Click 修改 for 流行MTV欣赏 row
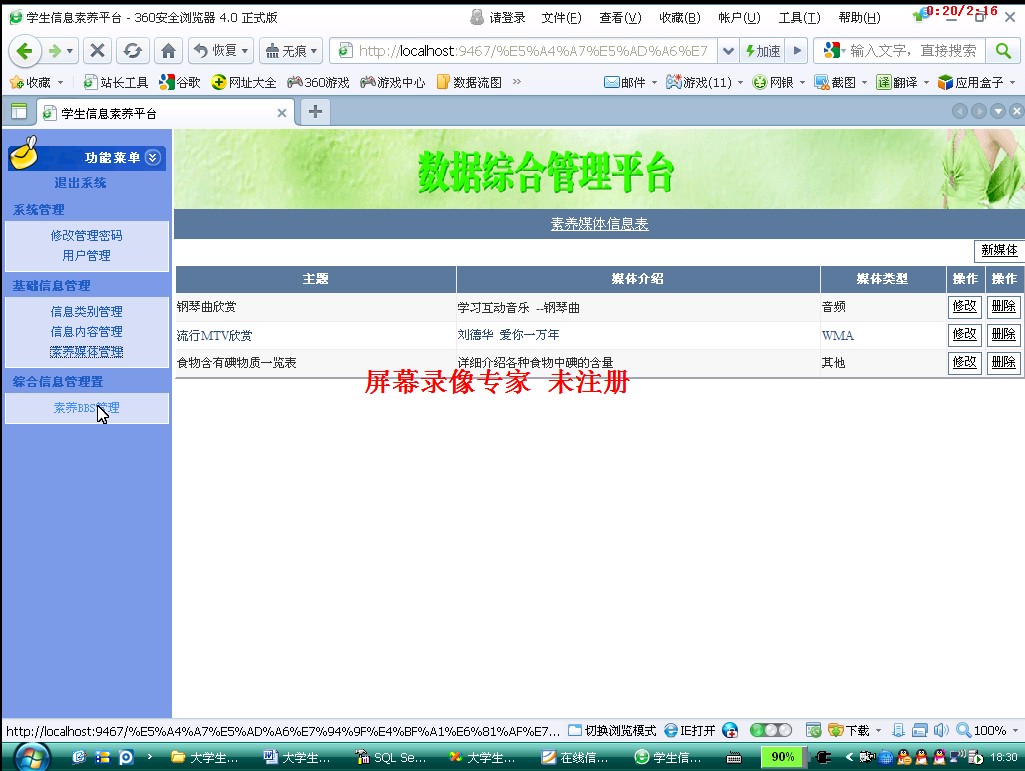The height and width of the screenshot is (771, 1025). pos(964,334)
